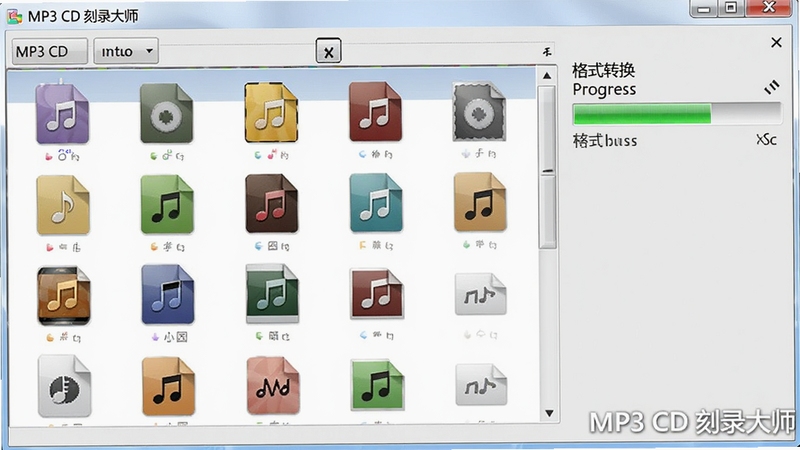The image size is (800, 450).
Task: Select the green music file in second row
Action: (167, 204)
